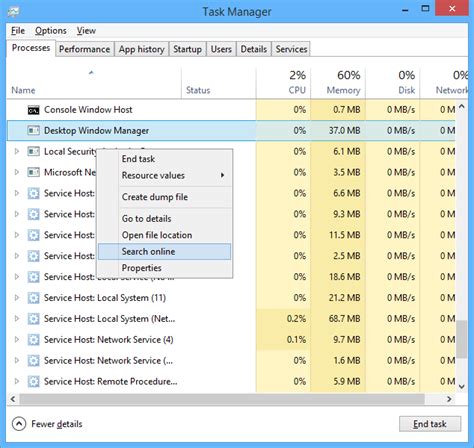Click the gear icon for Service Host: Network Service (4)
Image resolution: width=474 pixels, height=448 pixels.
click(33, 340)
